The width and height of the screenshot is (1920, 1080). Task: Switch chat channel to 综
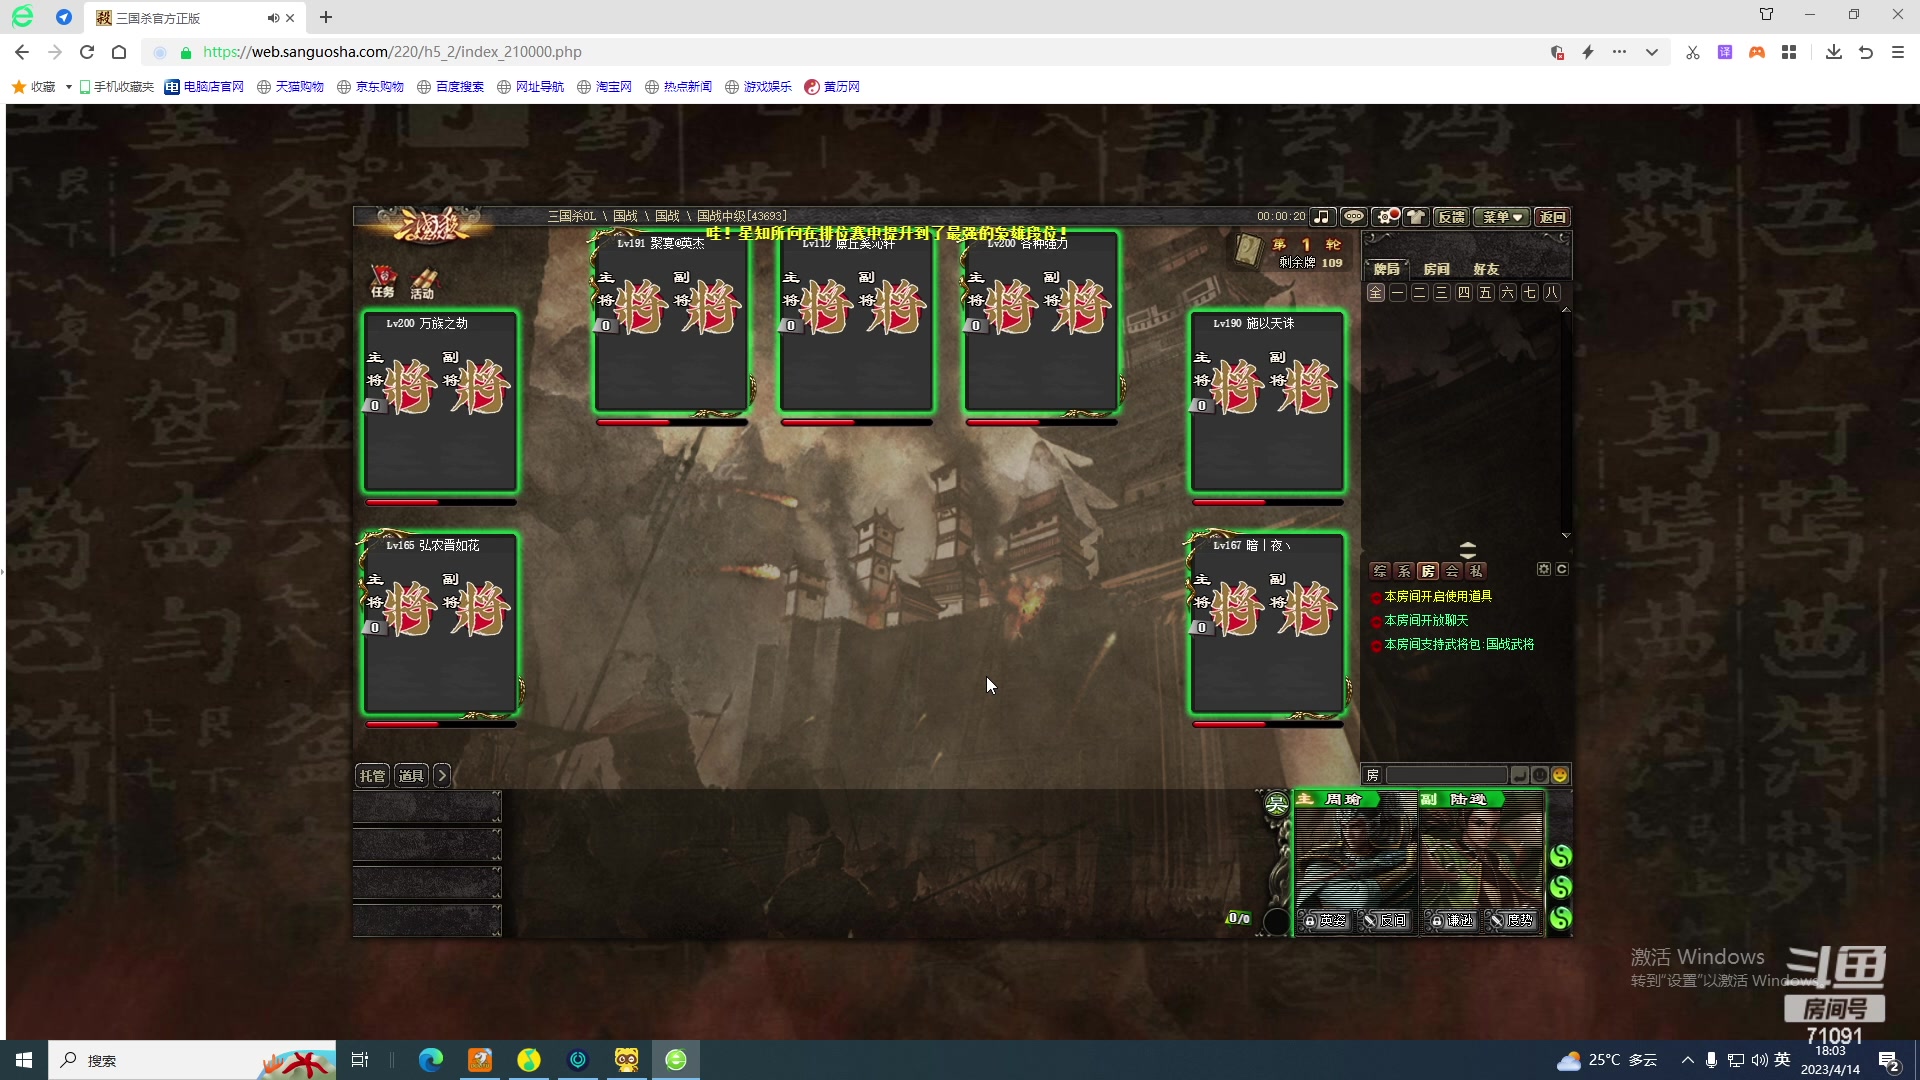point(1380,571)
